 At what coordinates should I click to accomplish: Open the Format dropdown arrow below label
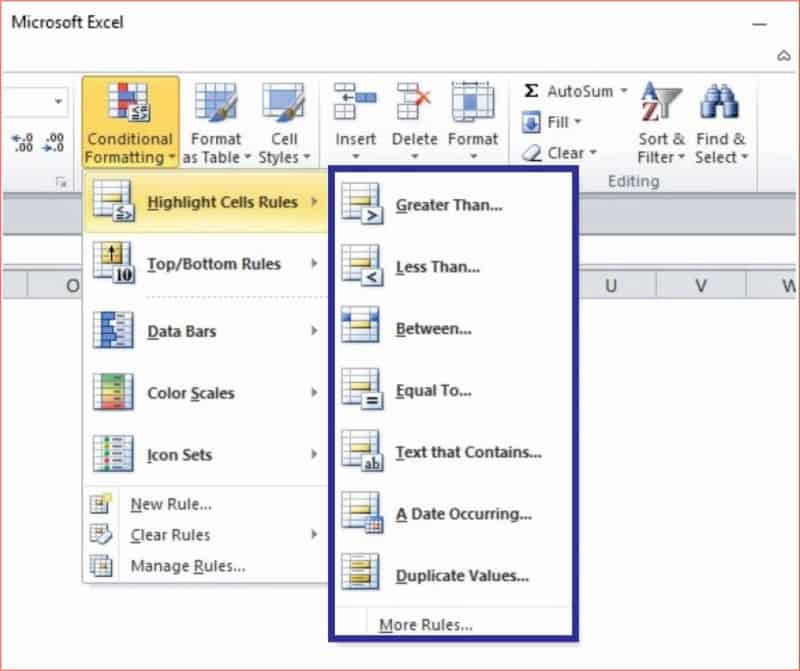(473, 156)
